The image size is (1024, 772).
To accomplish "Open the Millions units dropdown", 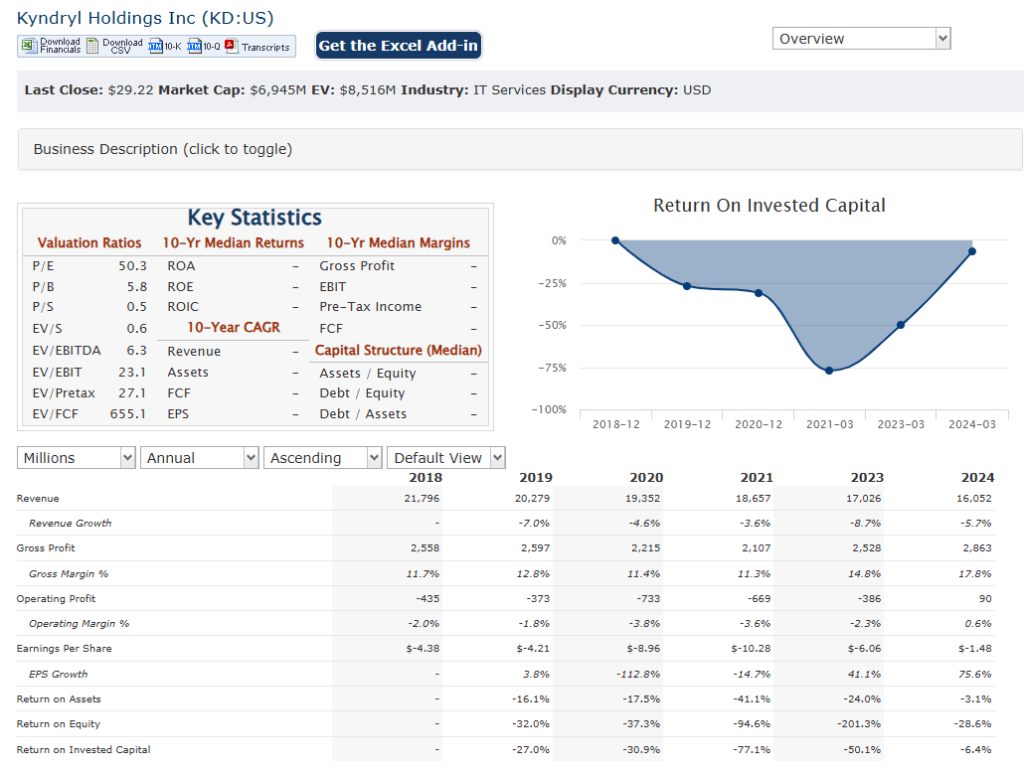I will [76, 458].
